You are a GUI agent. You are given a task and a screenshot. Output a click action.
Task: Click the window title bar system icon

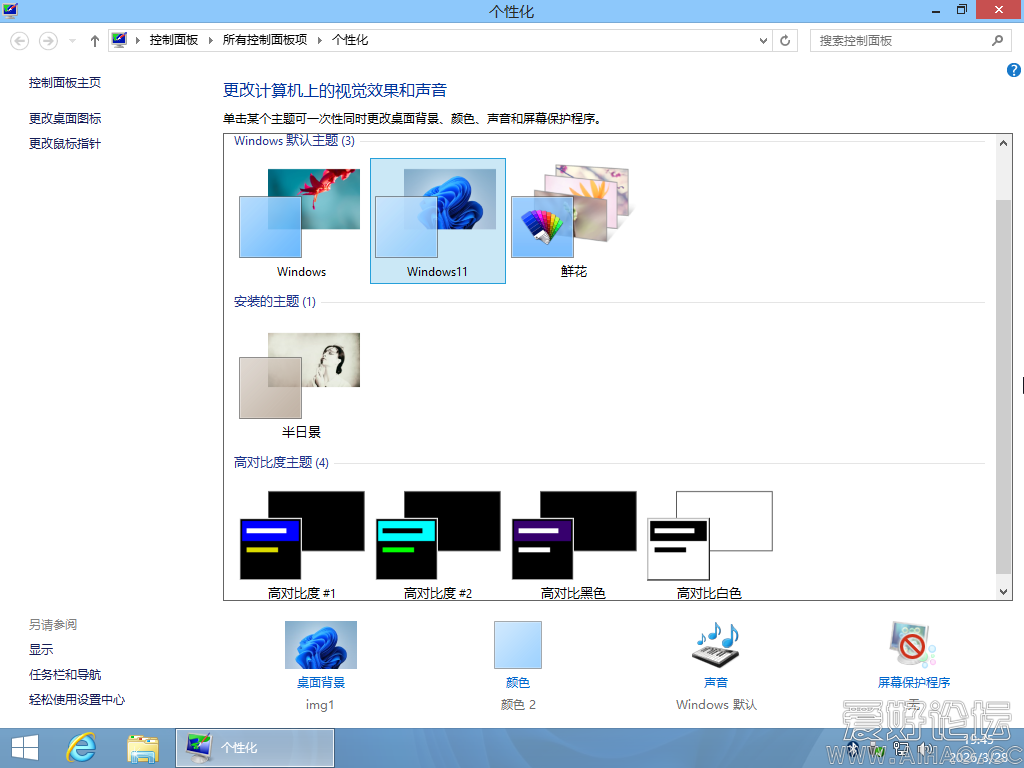pos(10,10)
